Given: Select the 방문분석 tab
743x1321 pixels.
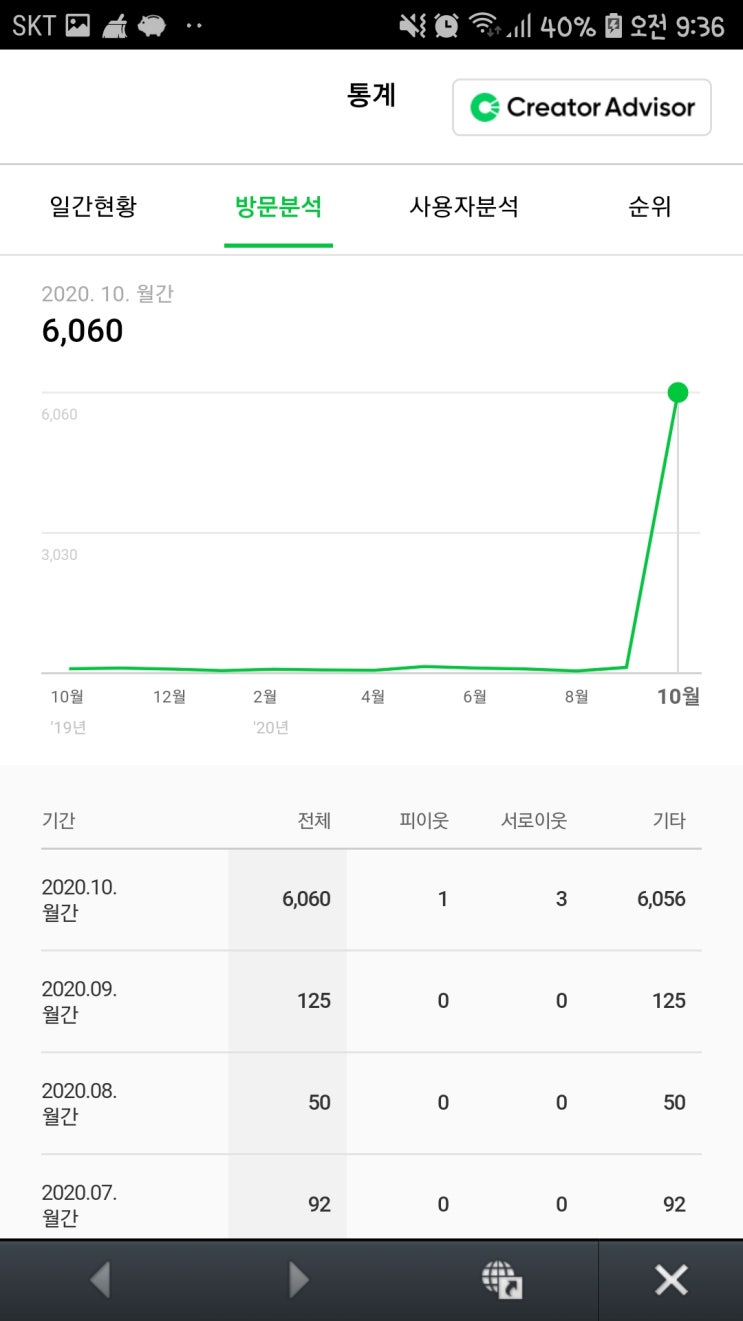Looking at the screenshot, I should click(278, 207).
